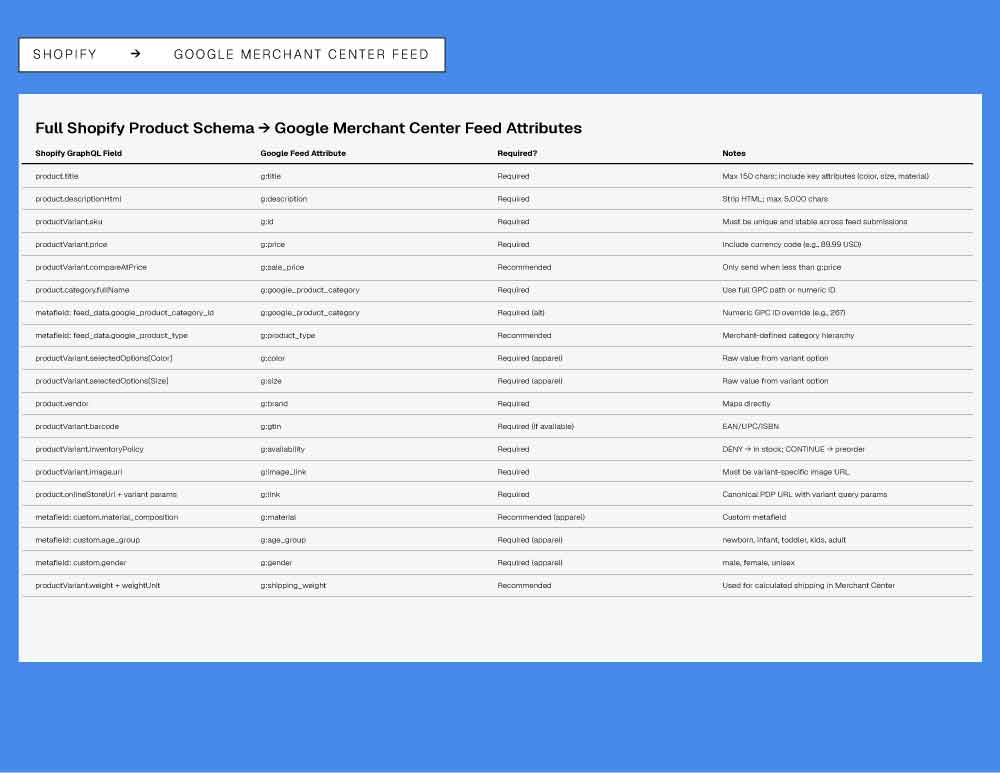Click the EAN/UPC/ISBN note
The image size is (1000, 773).
(x=751, y=427)
